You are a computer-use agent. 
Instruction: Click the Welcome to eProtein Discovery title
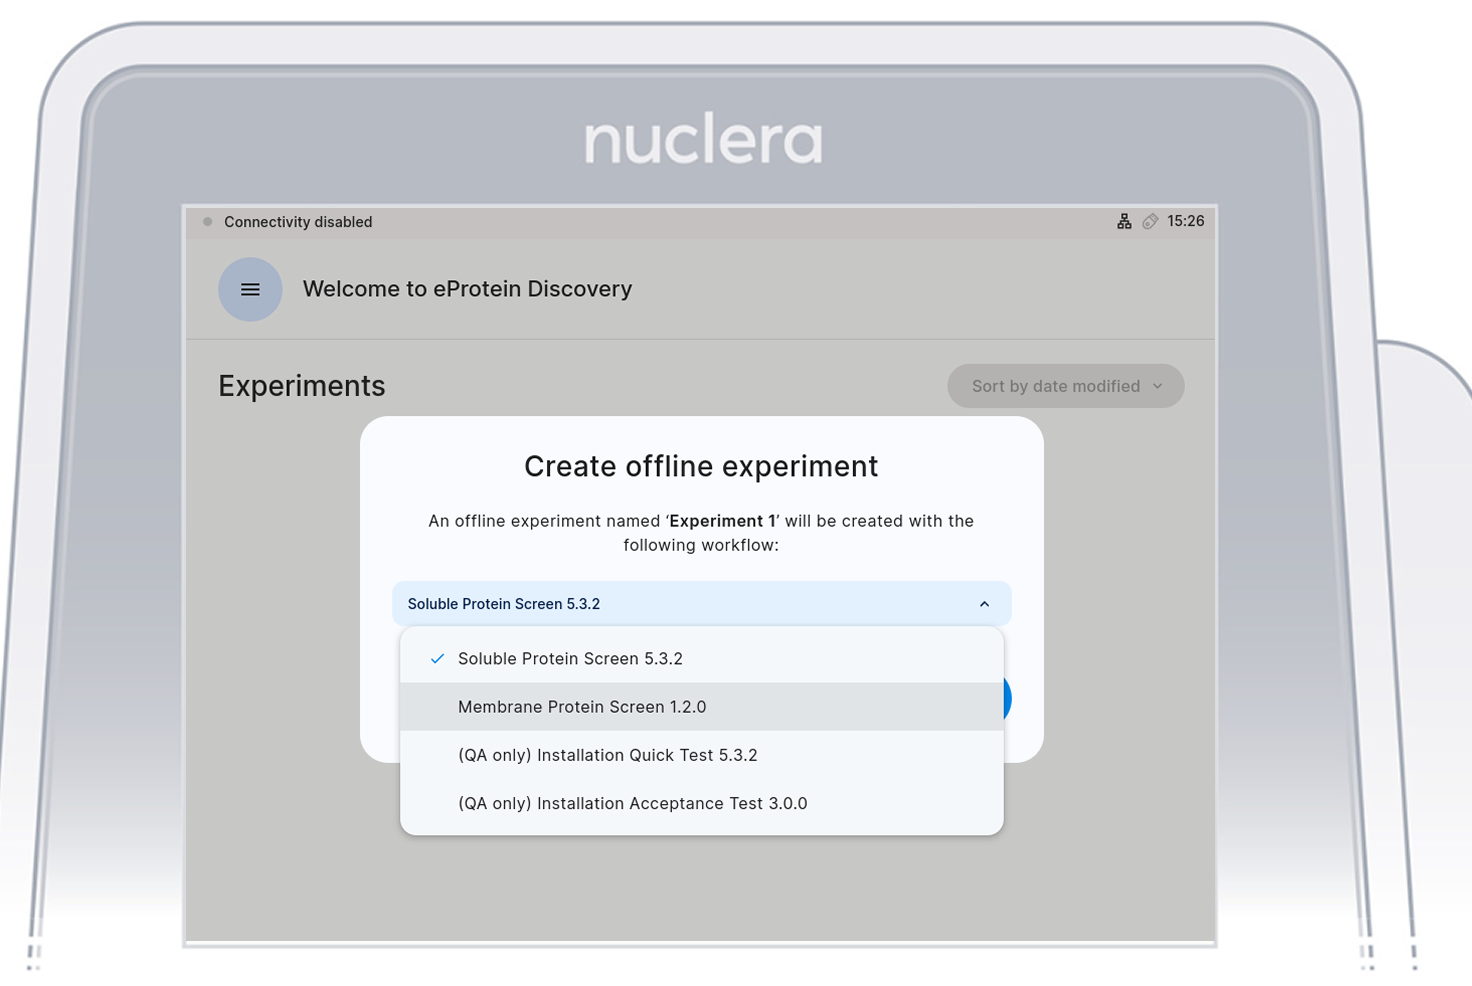coord(467,289)
